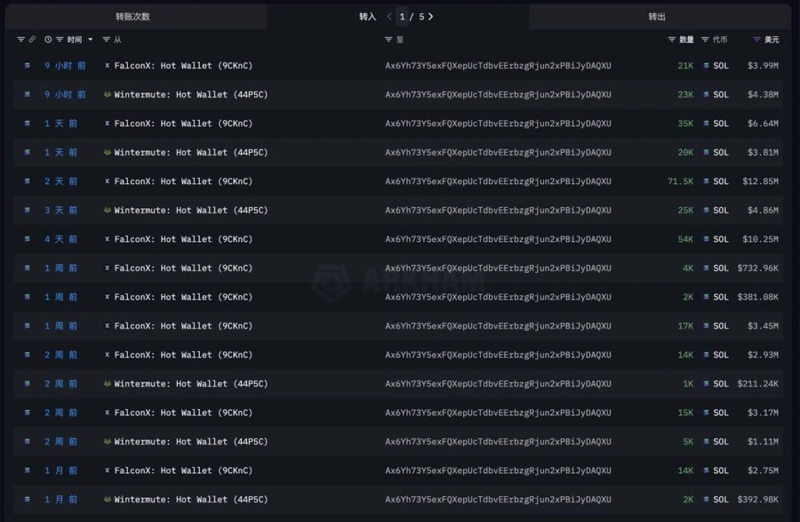Click the clock icon beside 时间
Image resolution: width=800 pixels, height=522 pixels.
tap(48, 40)
